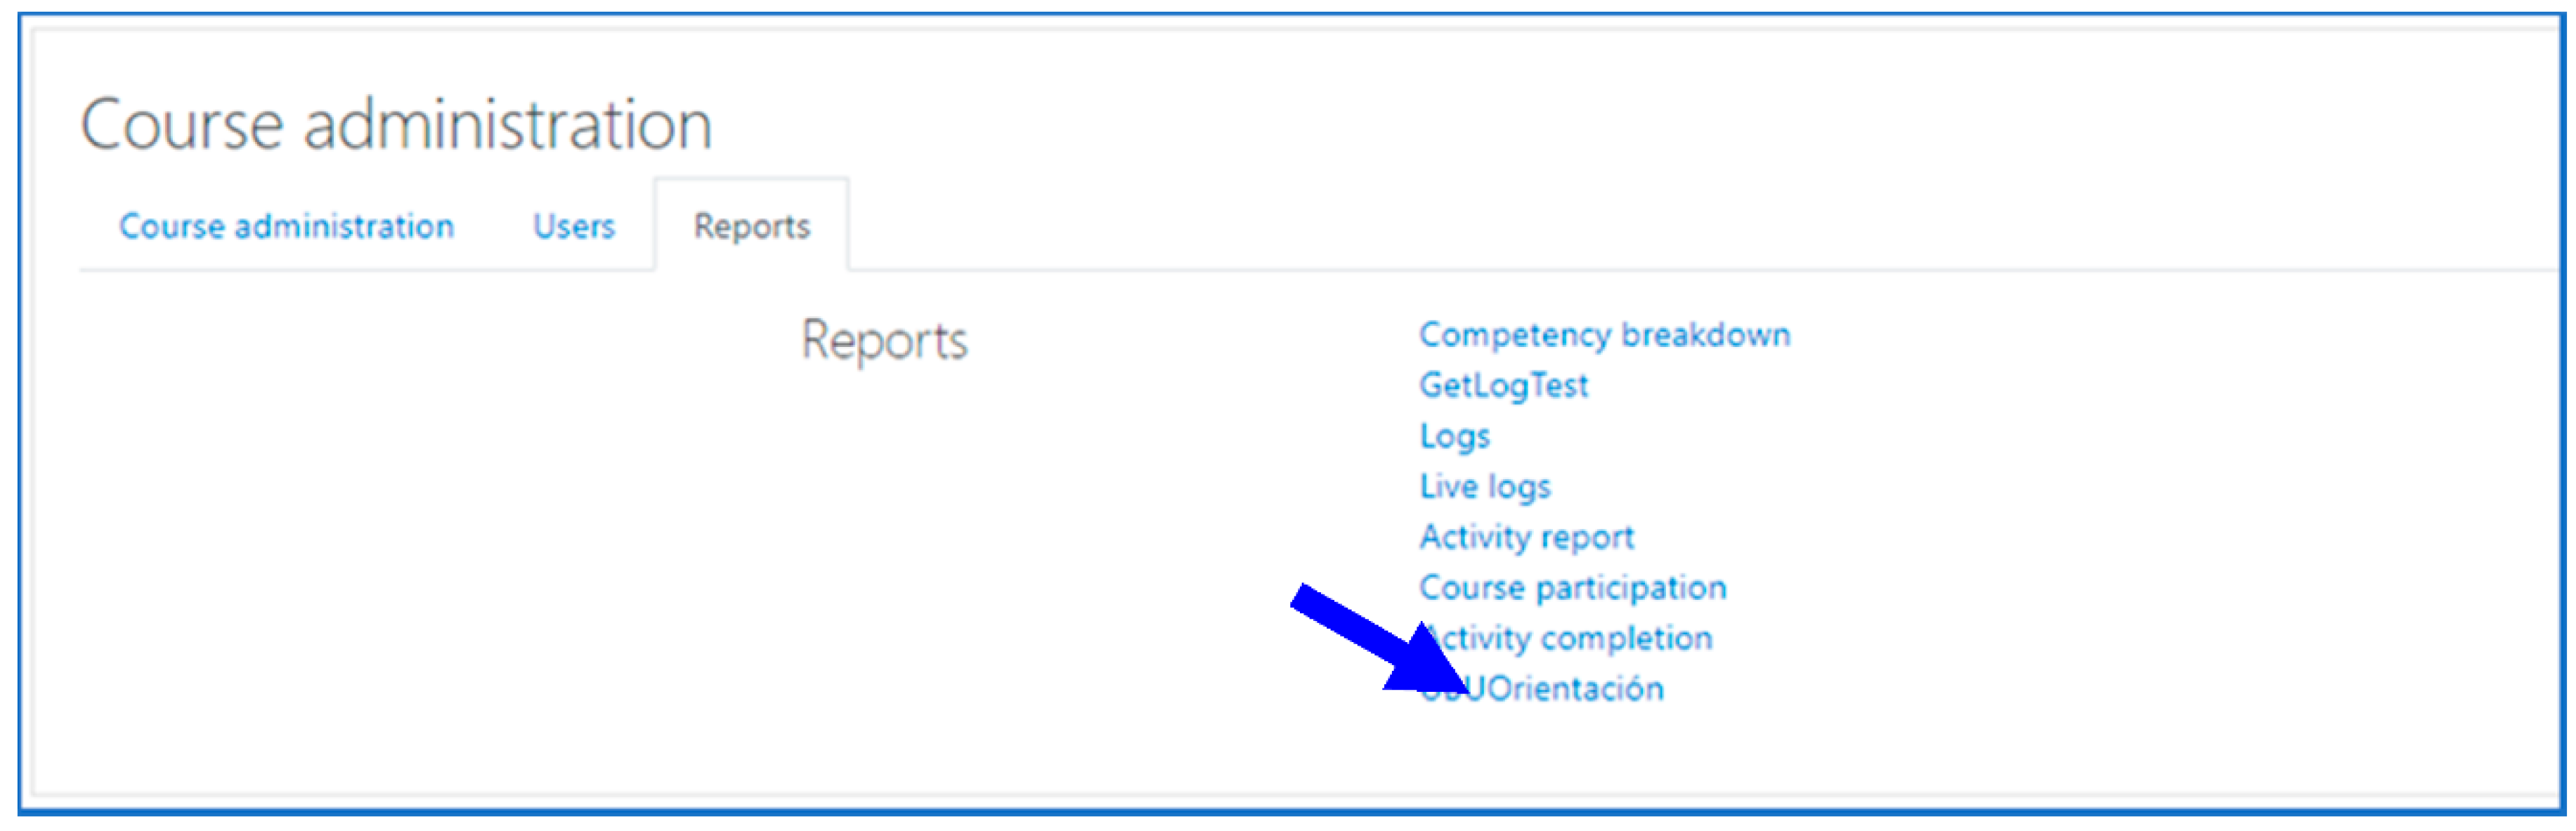
Task: Click the currently active Reports tab label
Action: (751, 226)
